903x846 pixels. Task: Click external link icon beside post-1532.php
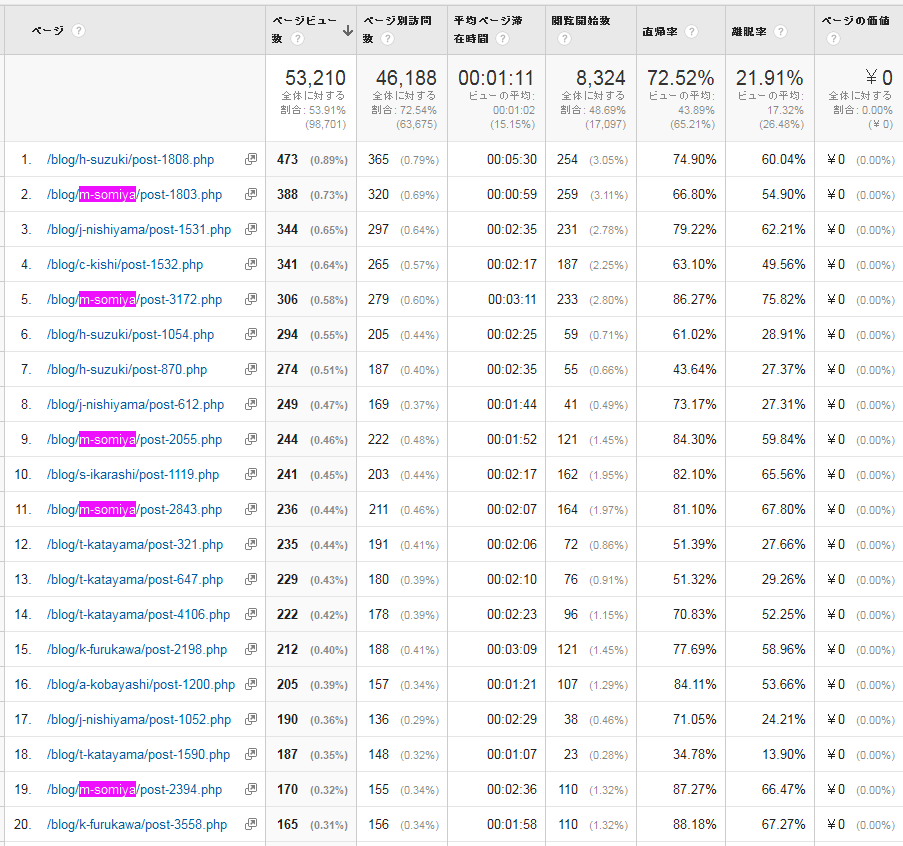(250, 264)
